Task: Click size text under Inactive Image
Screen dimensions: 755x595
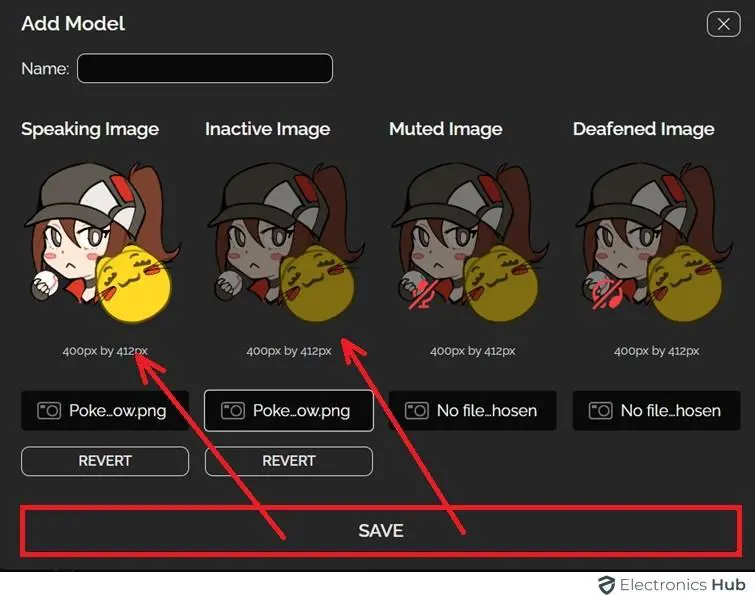Action: pyautogui.click(x=289, y=351)
